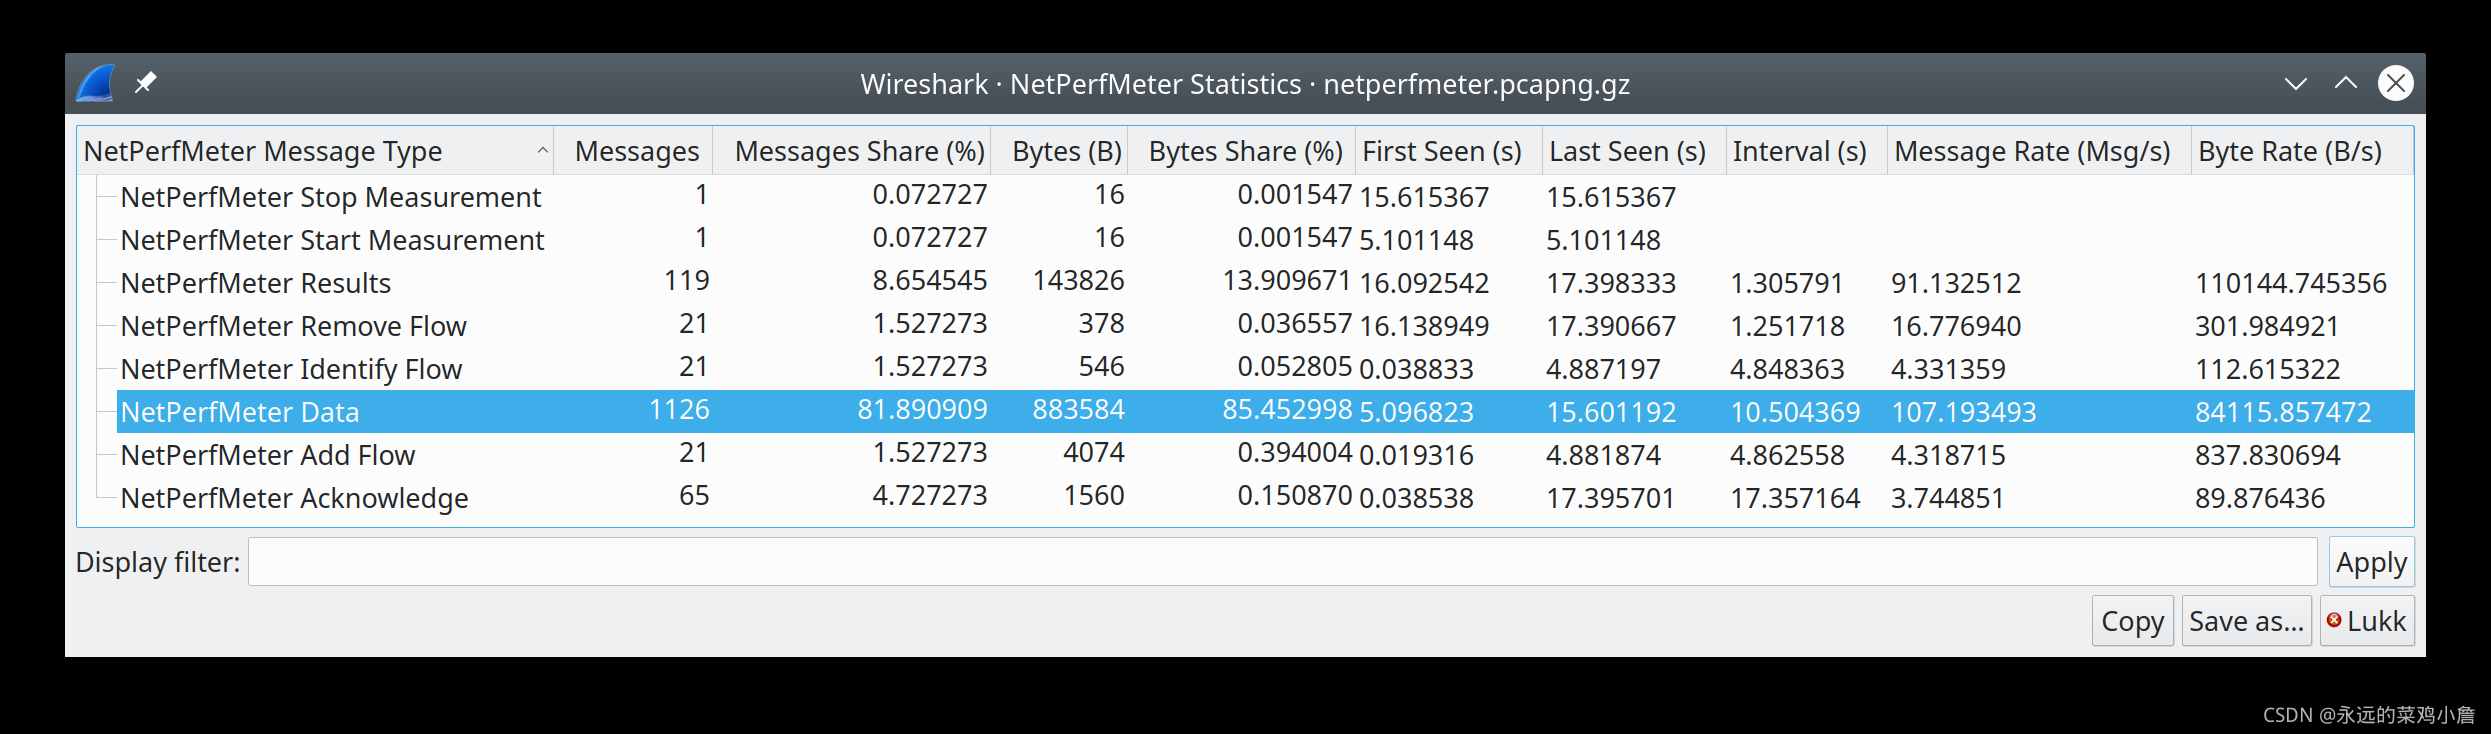Click the 10.504369 interval value

point(1795,412)
